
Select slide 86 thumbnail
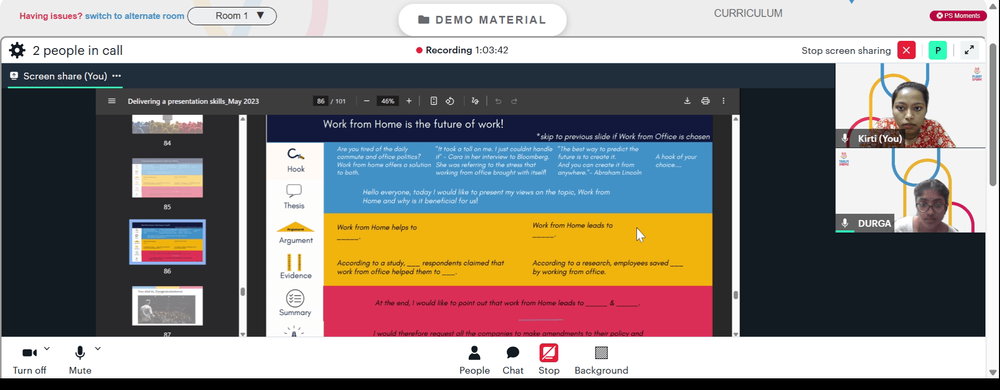(x=167, y=242)
